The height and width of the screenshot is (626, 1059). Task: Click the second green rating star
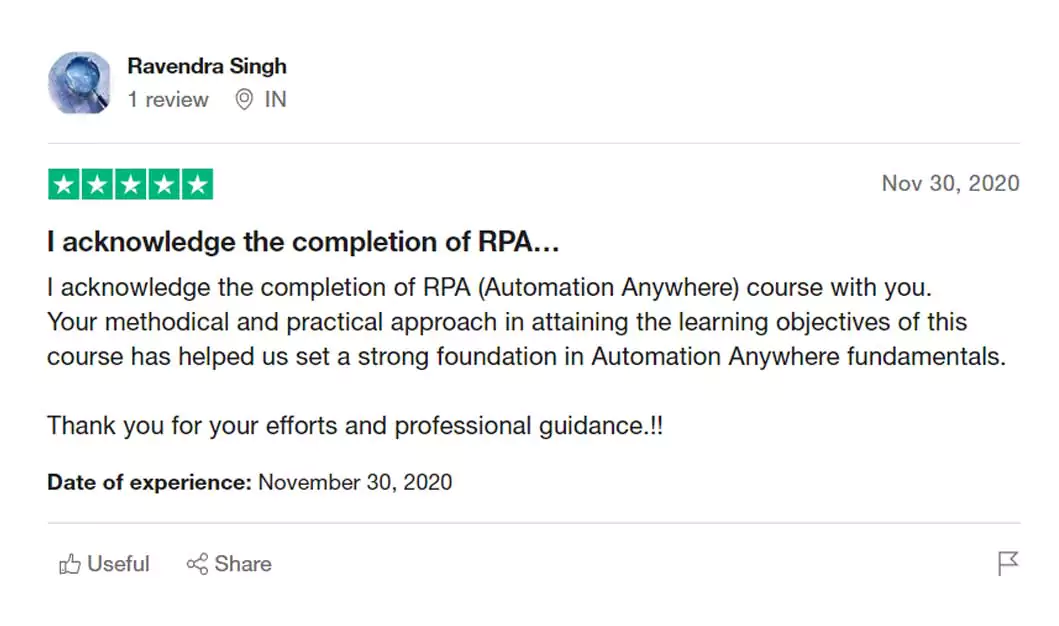97,185
